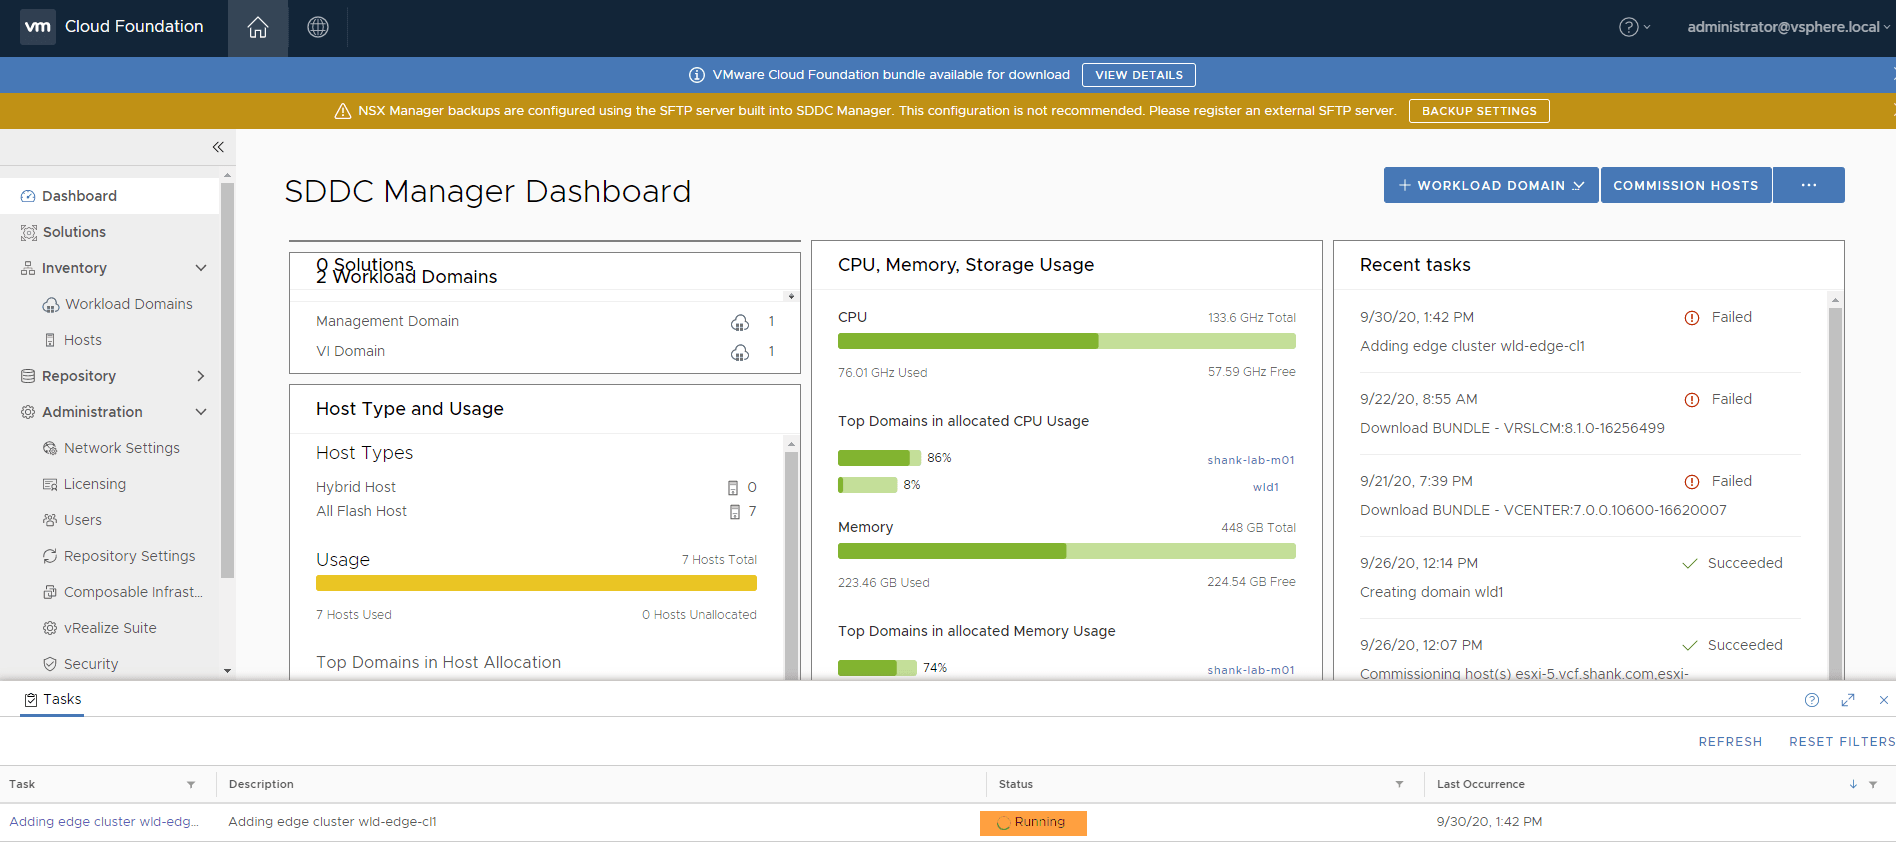Click the All Flash Host count icon

click(x=735, y=512)
